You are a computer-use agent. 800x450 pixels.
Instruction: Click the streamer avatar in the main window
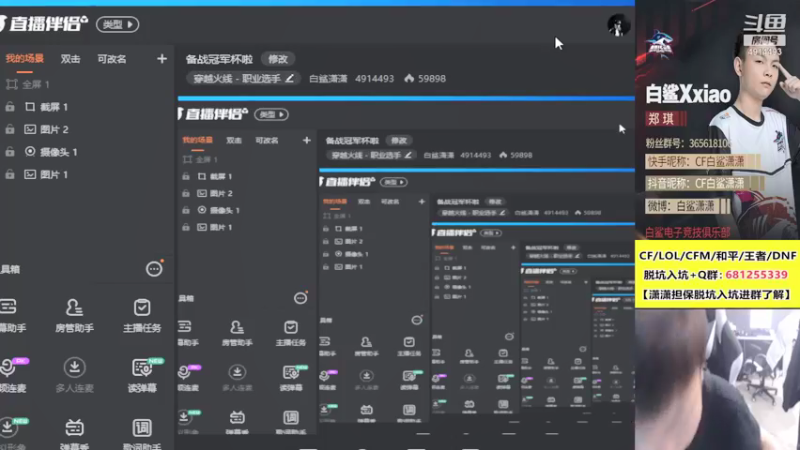click(618, 24)
